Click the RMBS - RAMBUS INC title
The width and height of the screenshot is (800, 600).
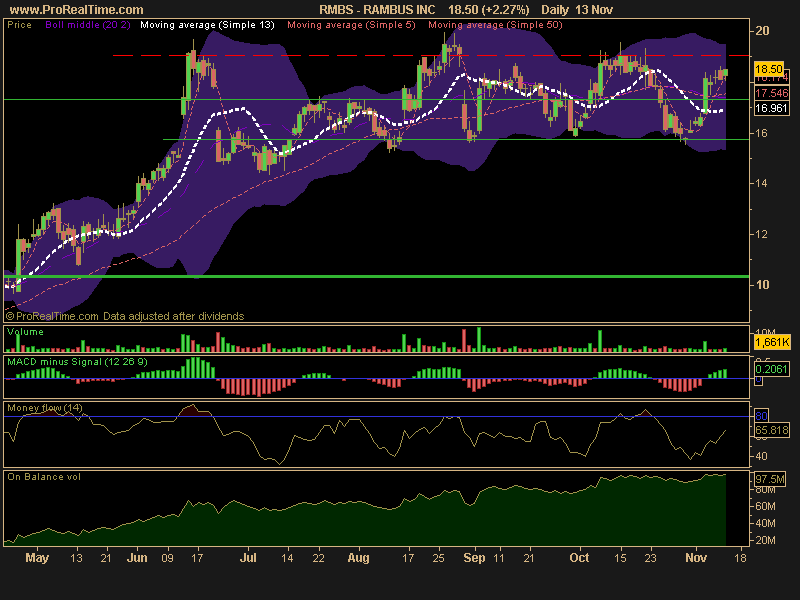pos(377,10)
